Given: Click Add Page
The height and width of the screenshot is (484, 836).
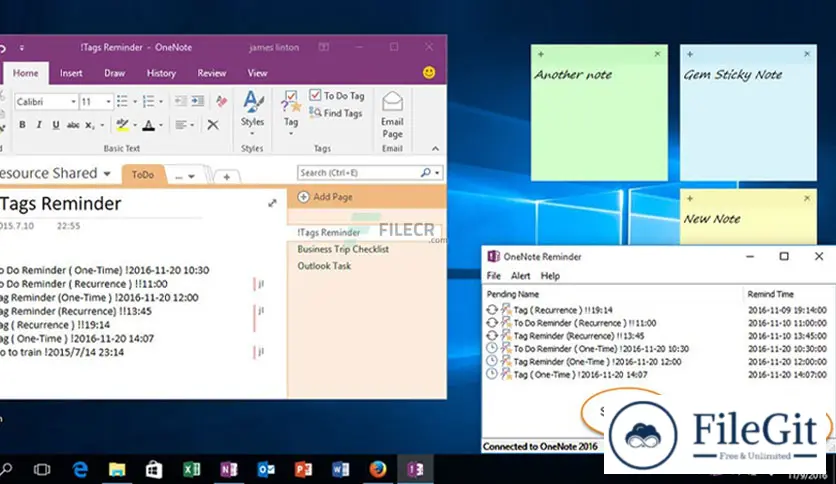Looking at the screenshot, I should point(325,197).
